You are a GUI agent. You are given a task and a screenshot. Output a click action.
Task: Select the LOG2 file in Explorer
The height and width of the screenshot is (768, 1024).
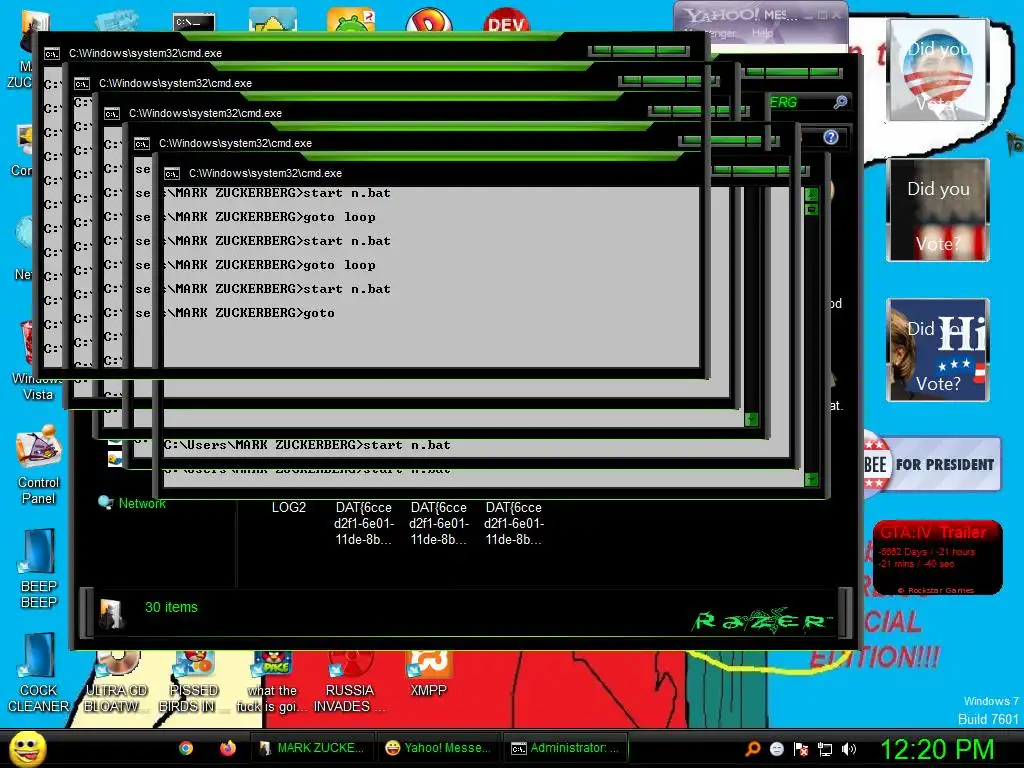coord(289,507)
